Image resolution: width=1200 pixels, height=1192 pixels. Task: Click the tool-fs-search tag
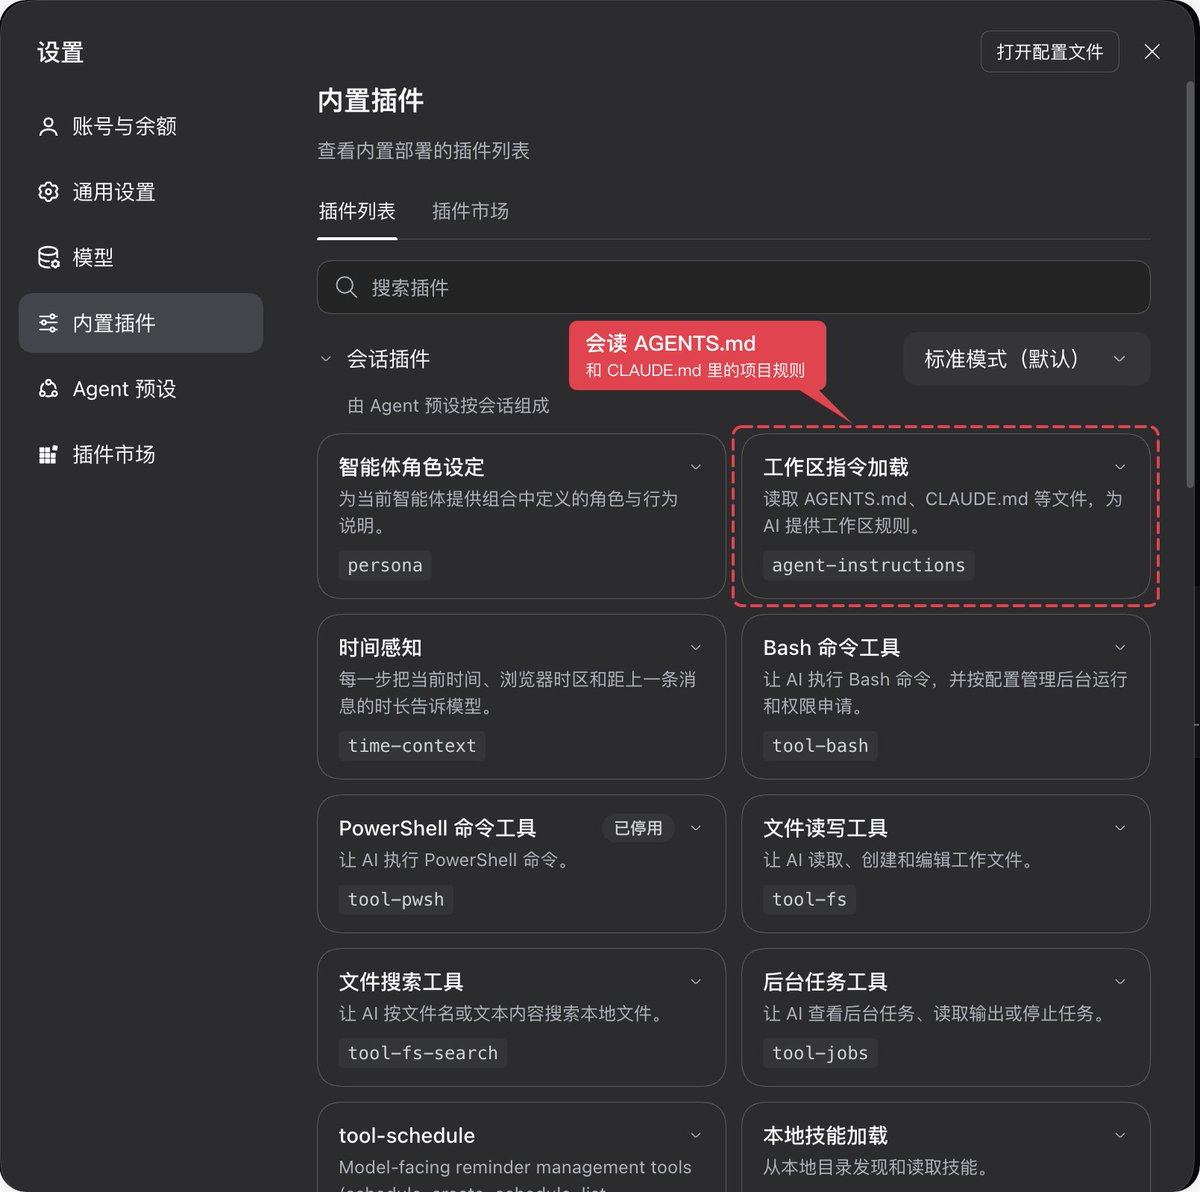point(423,1053)
